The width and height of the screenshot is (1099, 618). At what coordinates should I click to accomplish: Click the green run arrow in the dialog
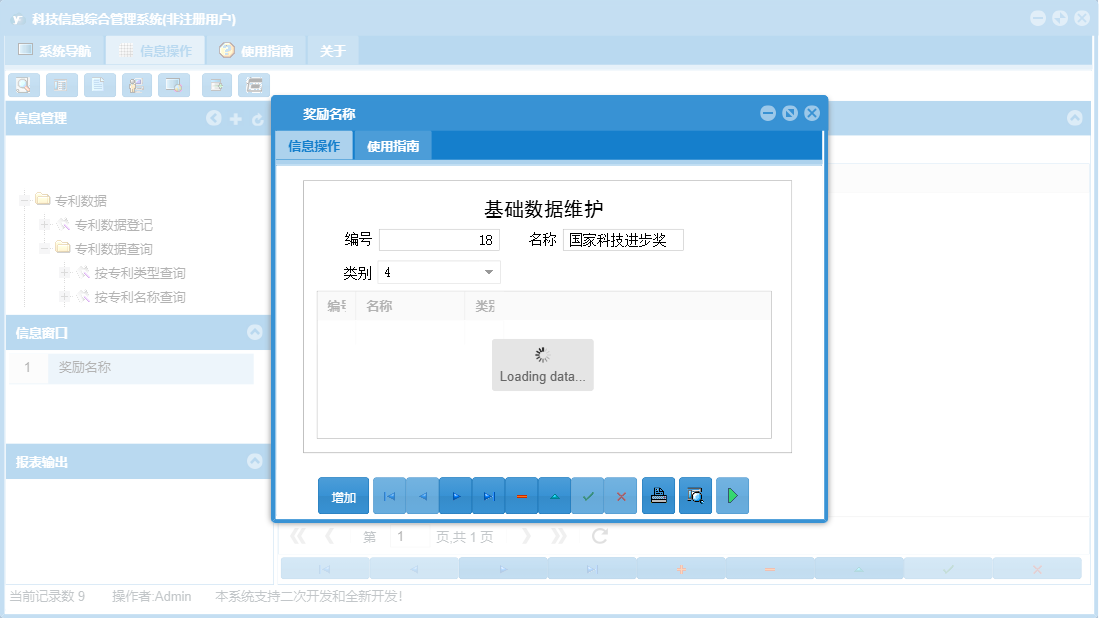(x=732, y=495)
